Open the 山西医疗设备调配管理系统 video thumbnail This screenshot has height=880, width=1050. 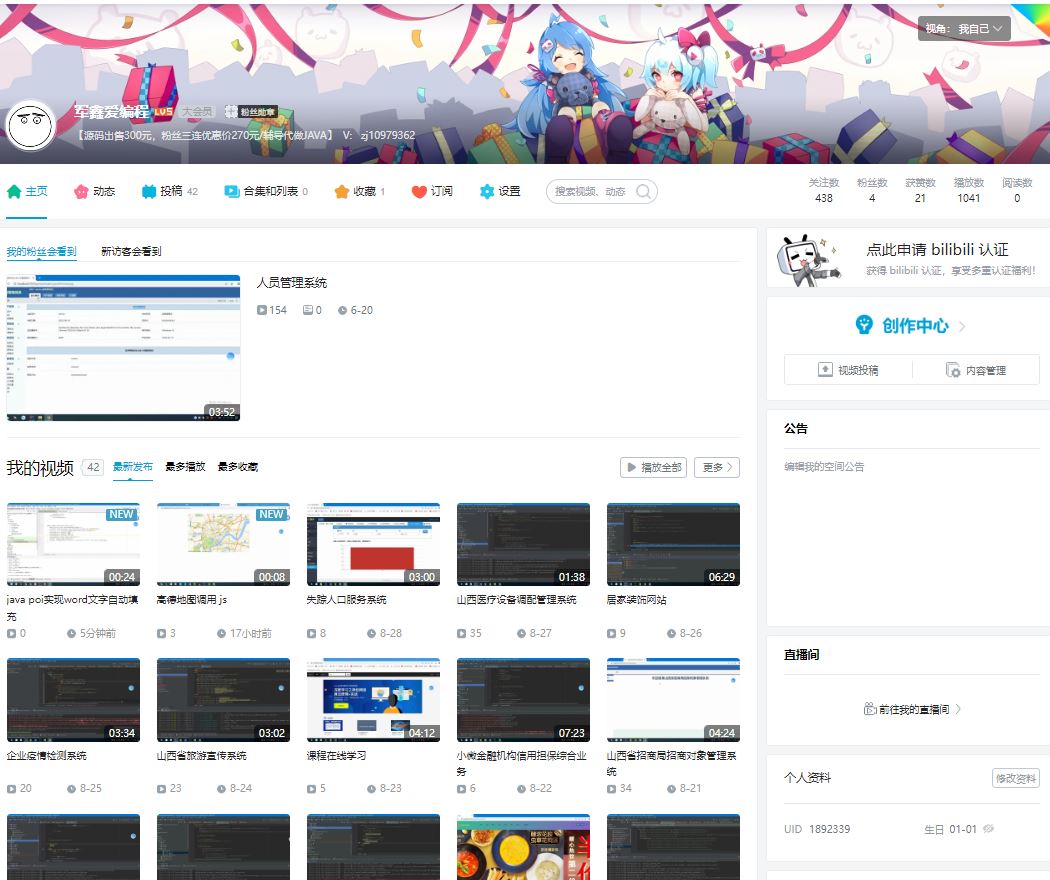pyautogui.click(x=524, y=544)
